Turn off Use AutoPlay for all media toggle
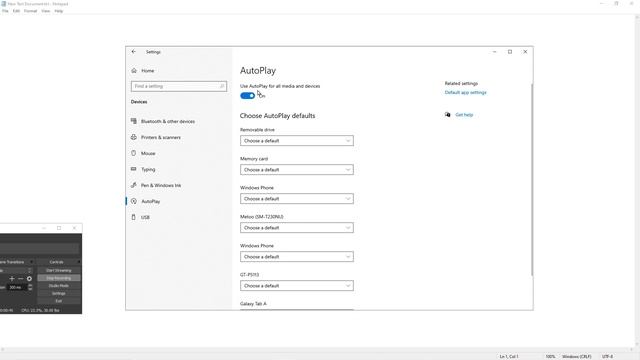The width and height of the screenshot is (640, 360). click(x=247, y=96)
